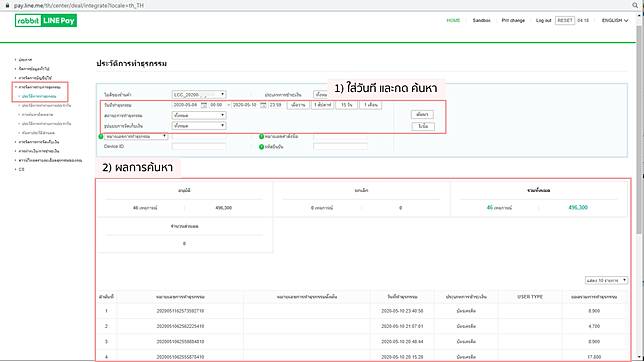Image resolution: width=644 pixels, height=362 pixels.
Task: Click the green total amount 496,300
Action: tap(578, 208)
